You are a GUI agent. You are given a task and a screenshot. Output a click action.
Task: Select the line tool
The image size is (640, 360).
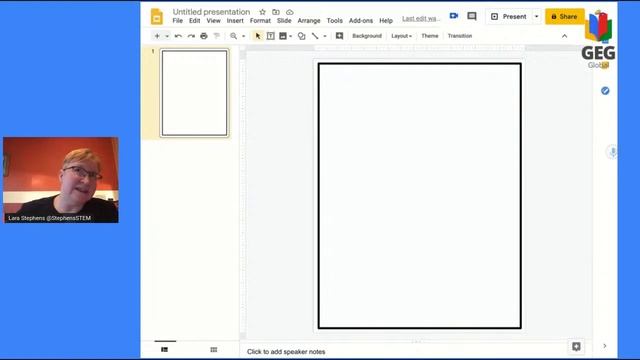coord(315,36)
